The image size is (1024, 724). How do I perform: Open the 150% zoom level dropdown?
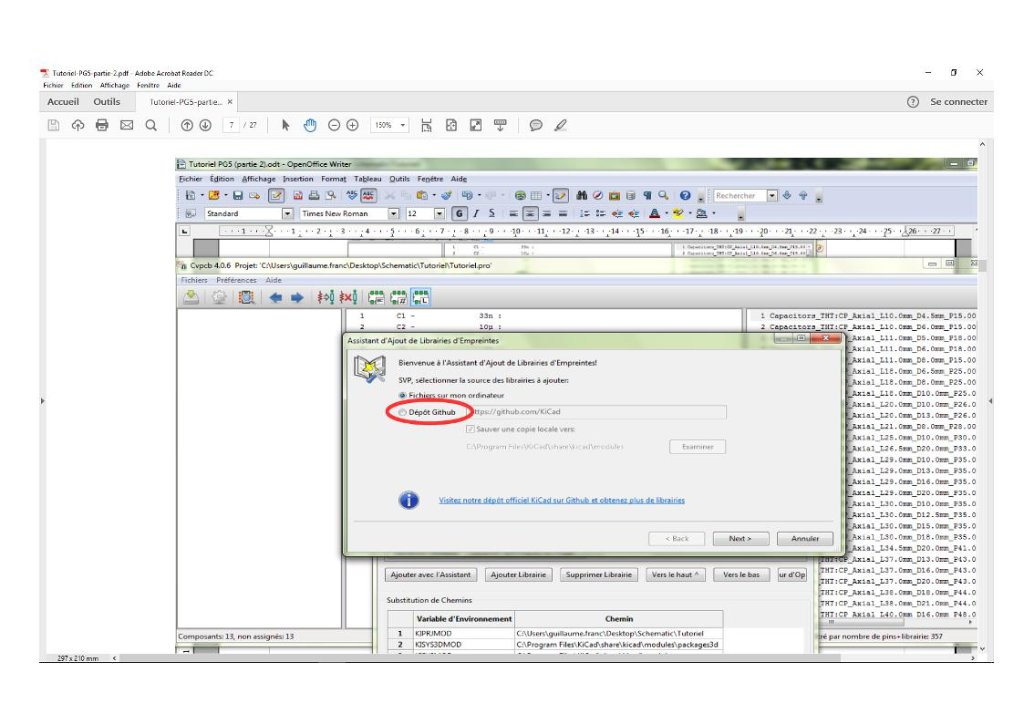[389, 125]
